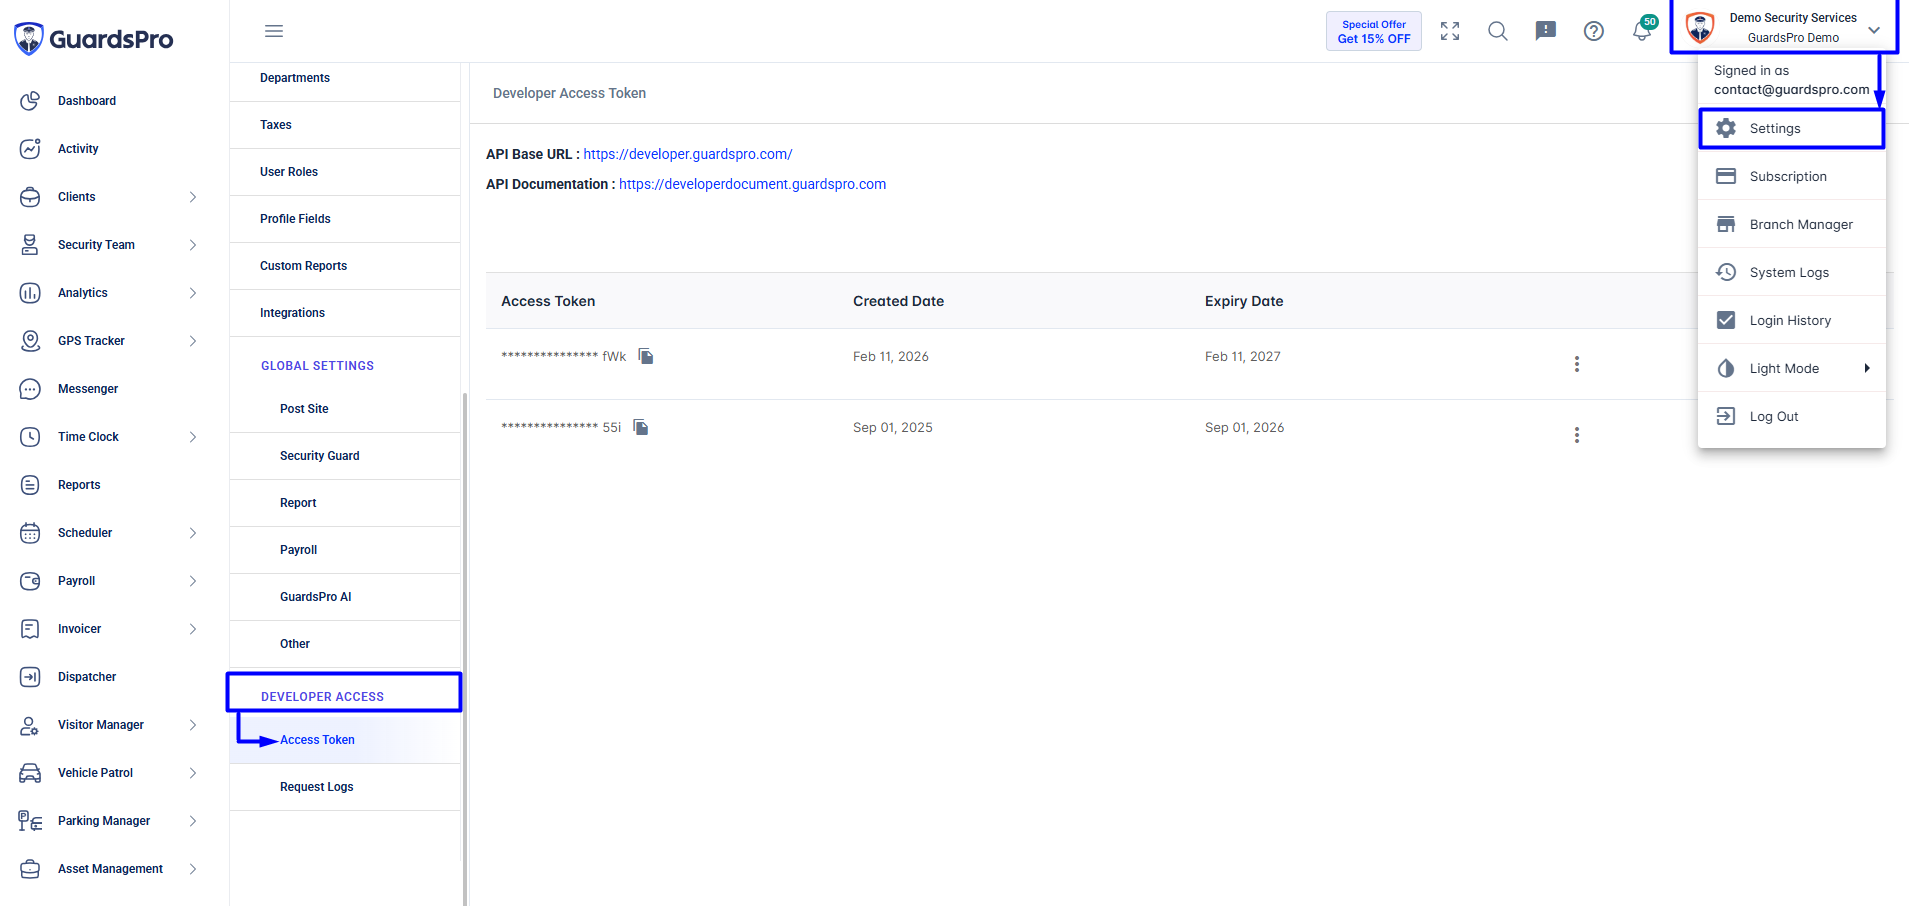Click the GuardsPro logo
This screenshot has width=1909, height=906.
click(x=94, y=39)
